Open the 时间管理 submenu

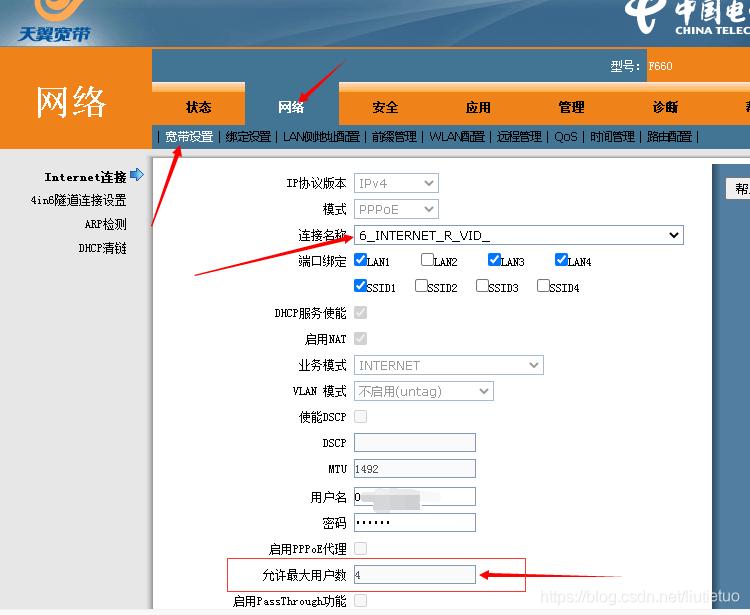(x=612, y=137)
